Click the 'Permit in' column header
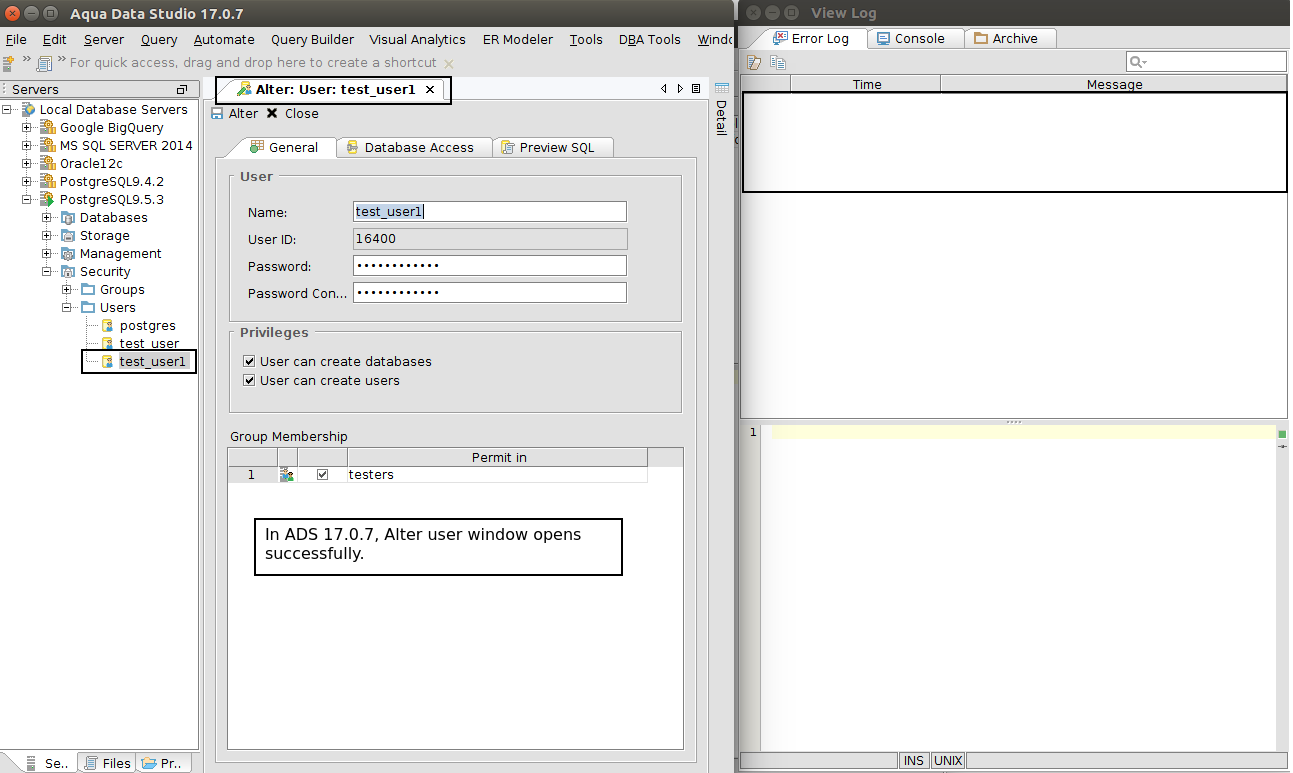This screenshot has width=1293, height=773. (x=498, y=458)
